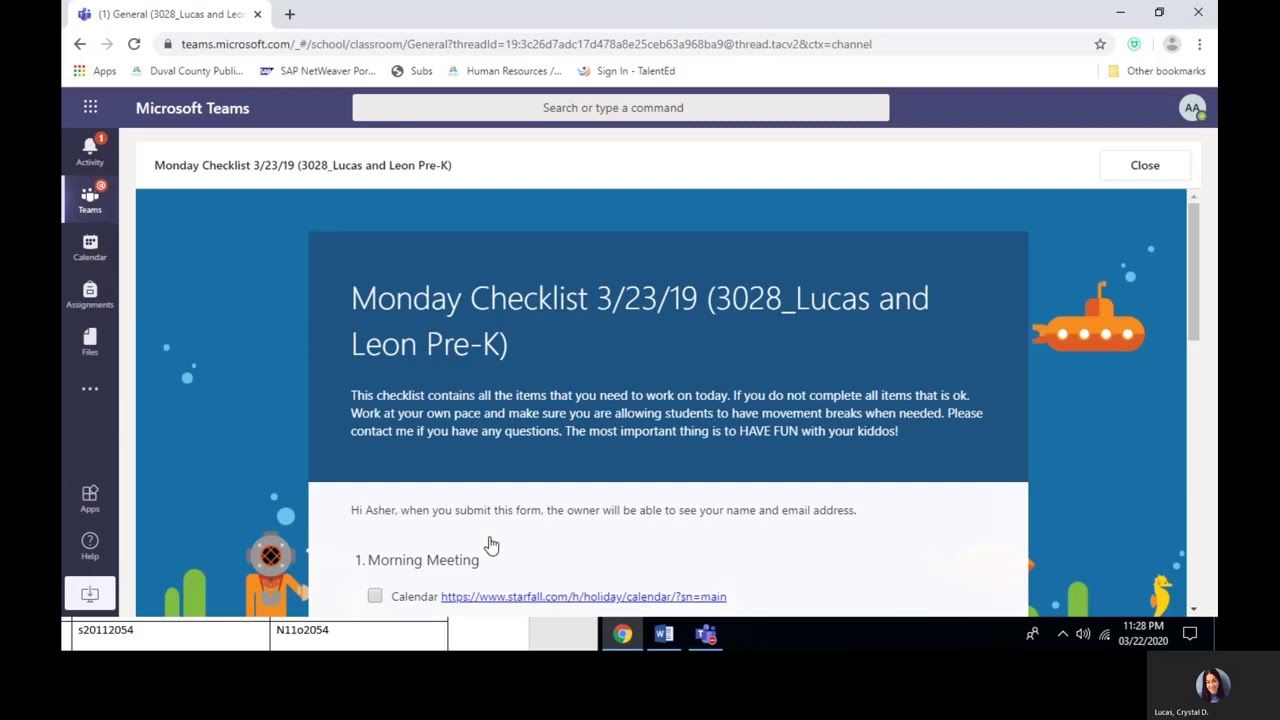Open Teams from the taskbar
The image size is (1280, 720).
[706, 634]
